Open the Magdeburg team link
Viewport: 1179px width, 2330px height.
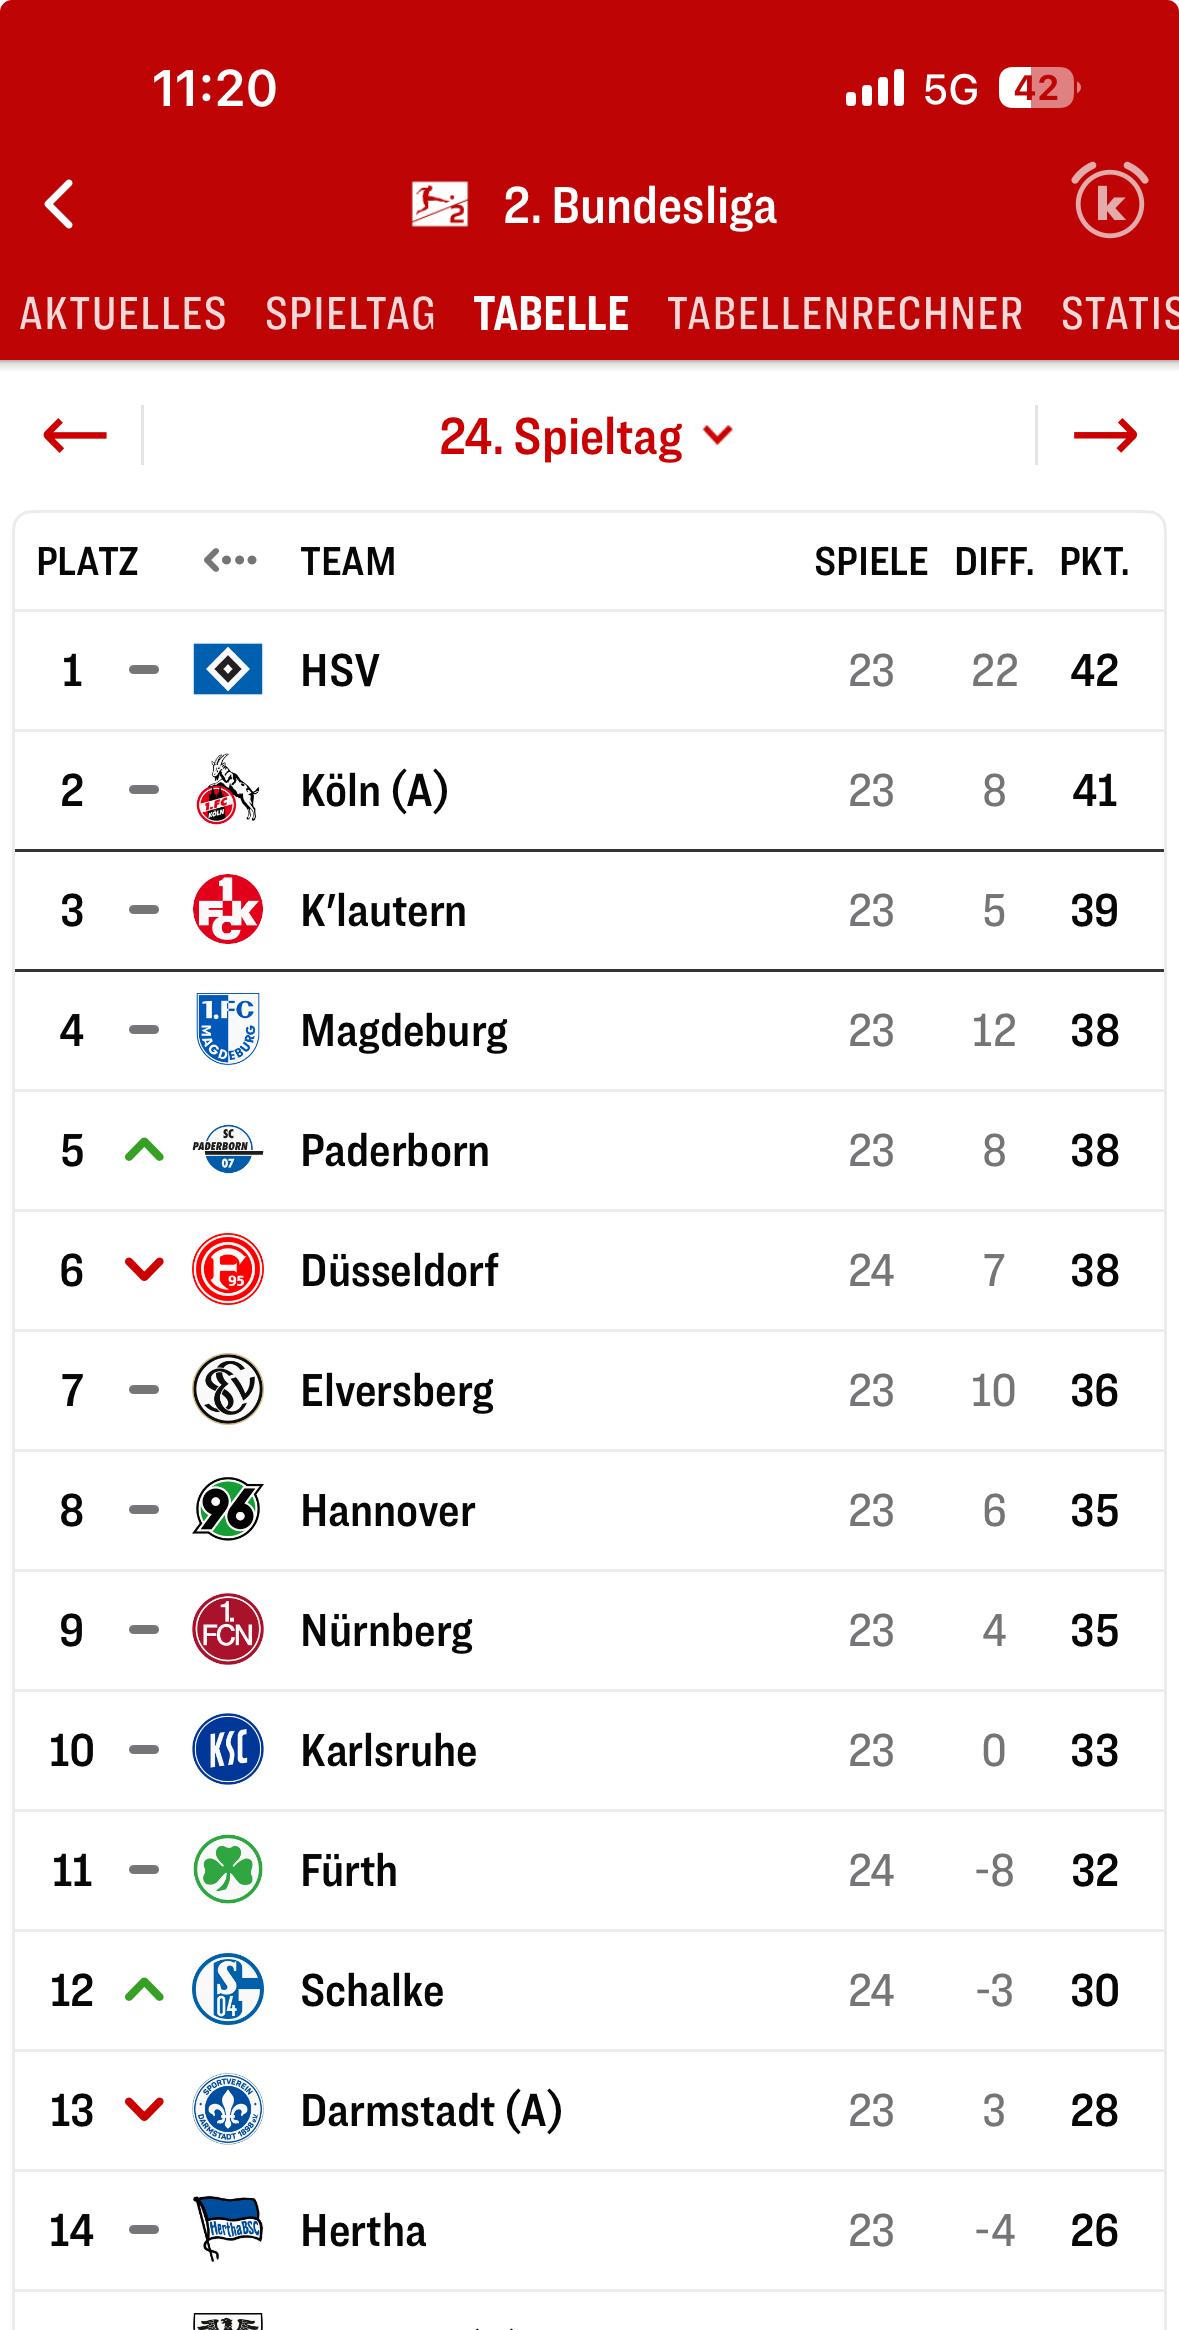(x=404, y=1031)
